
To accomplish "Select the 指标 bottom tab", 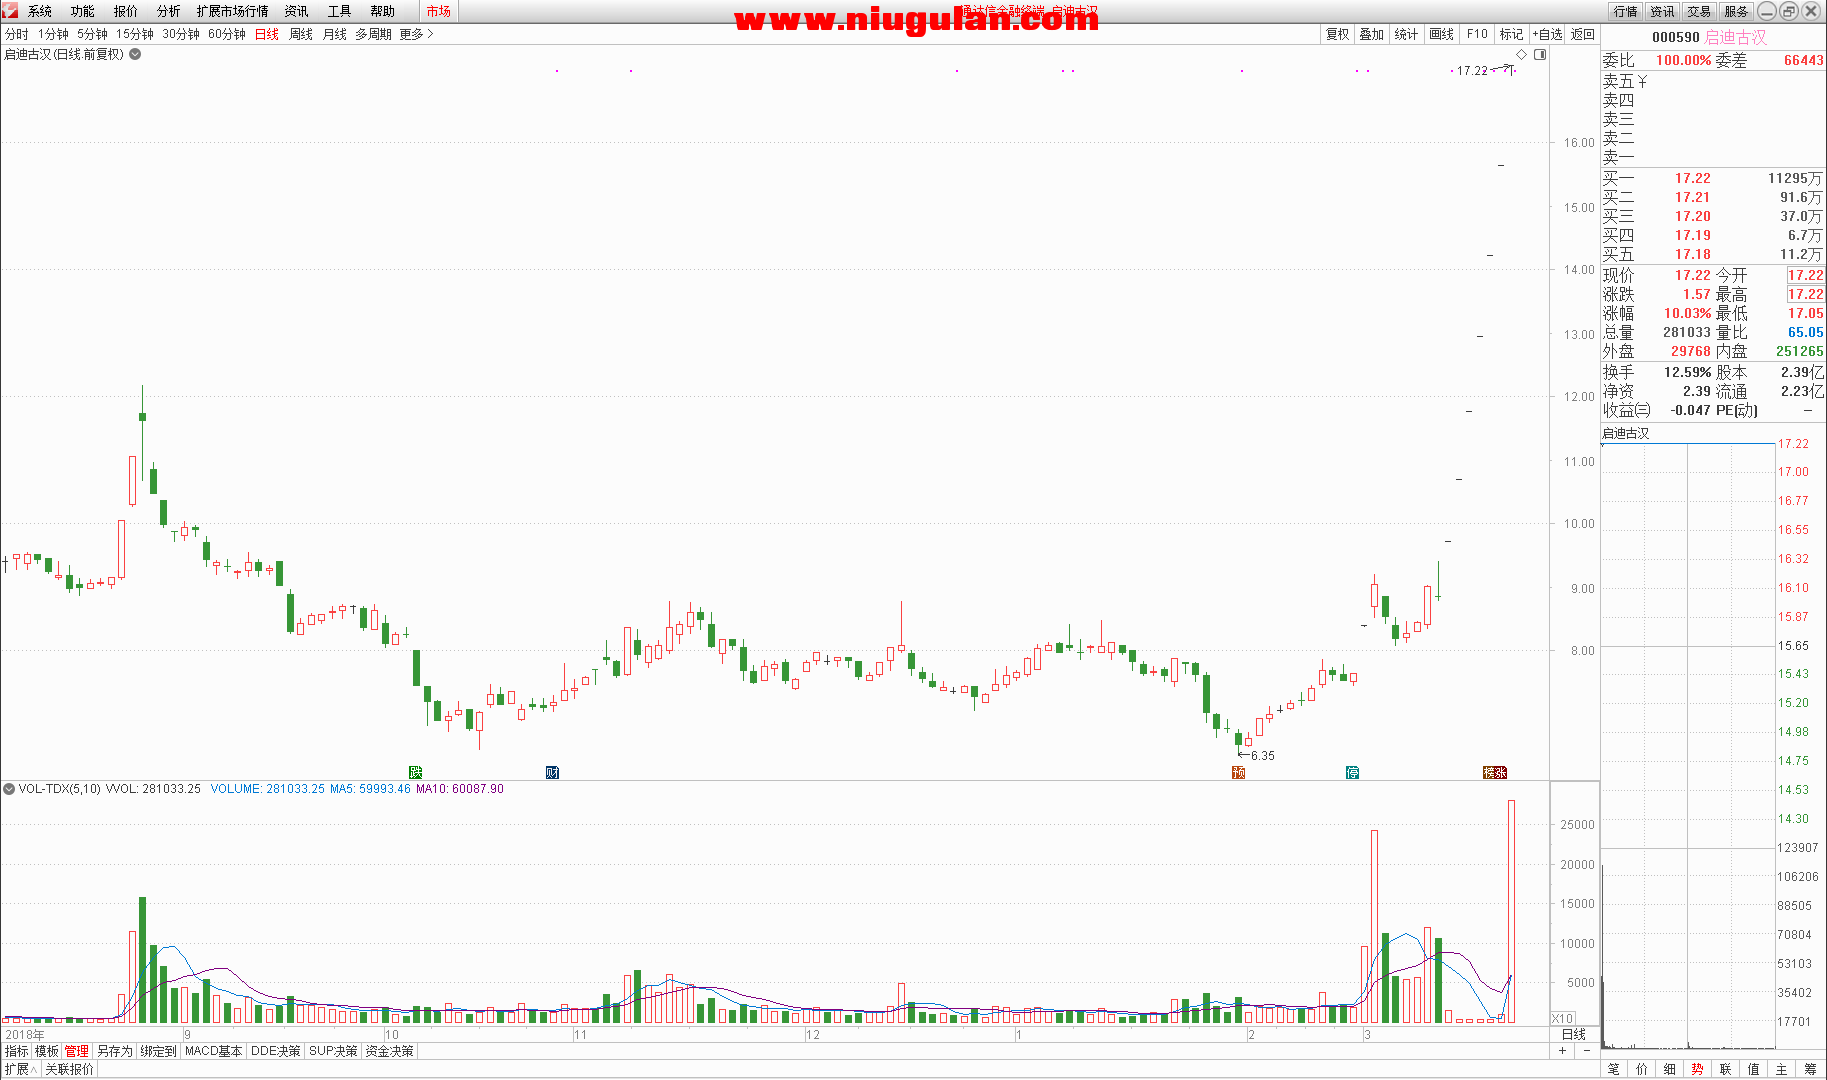I will [17, 1051].
